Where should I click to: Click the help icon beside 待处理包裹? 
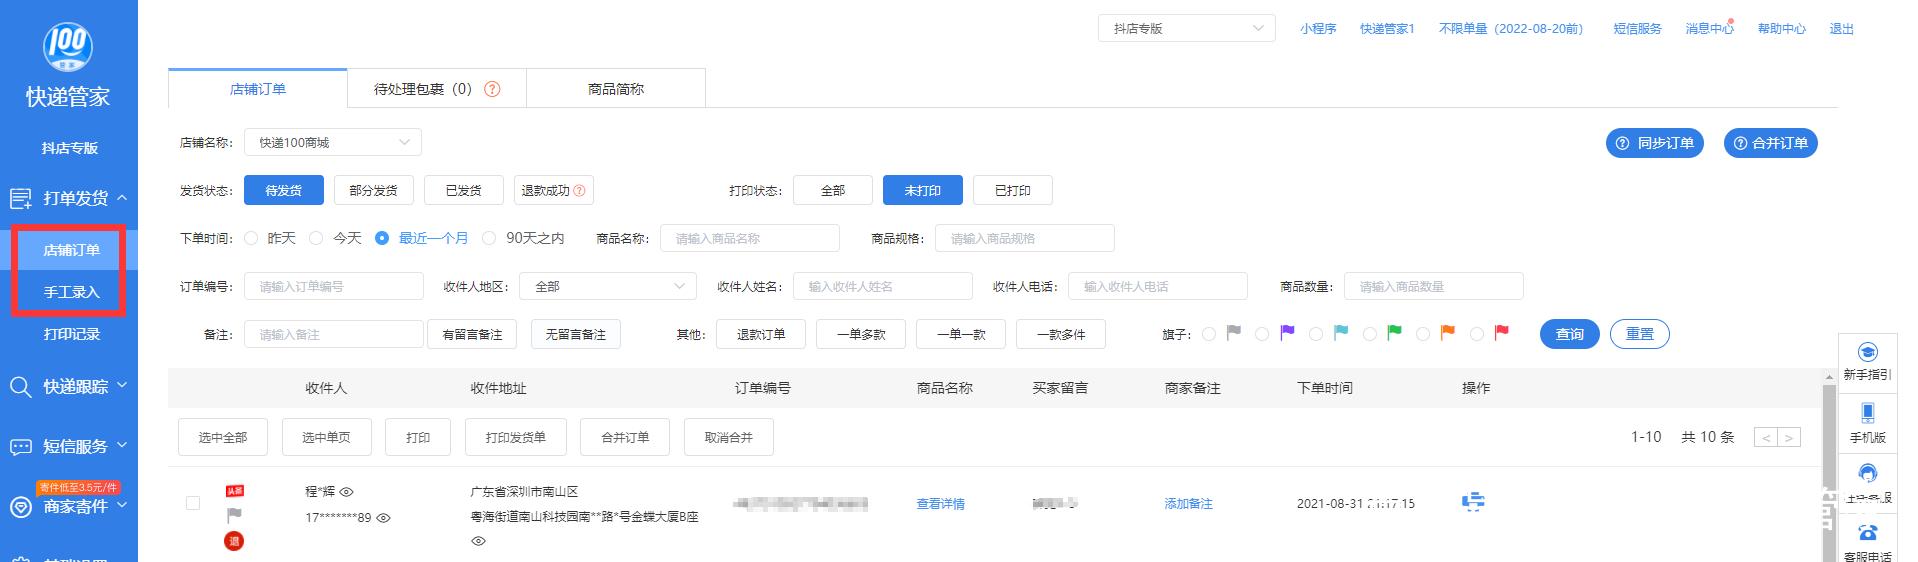click(x=492, y=89)
